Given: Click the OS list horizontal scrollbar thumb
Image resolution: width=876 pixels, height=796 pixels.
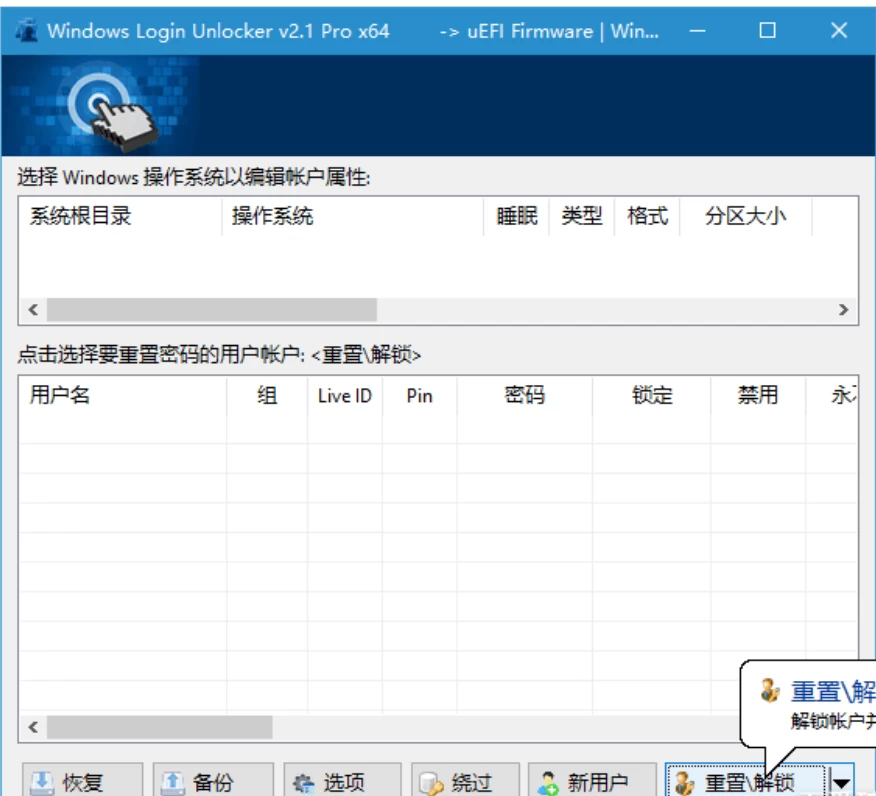Looking at the screenshot, I should pos(212,309).
